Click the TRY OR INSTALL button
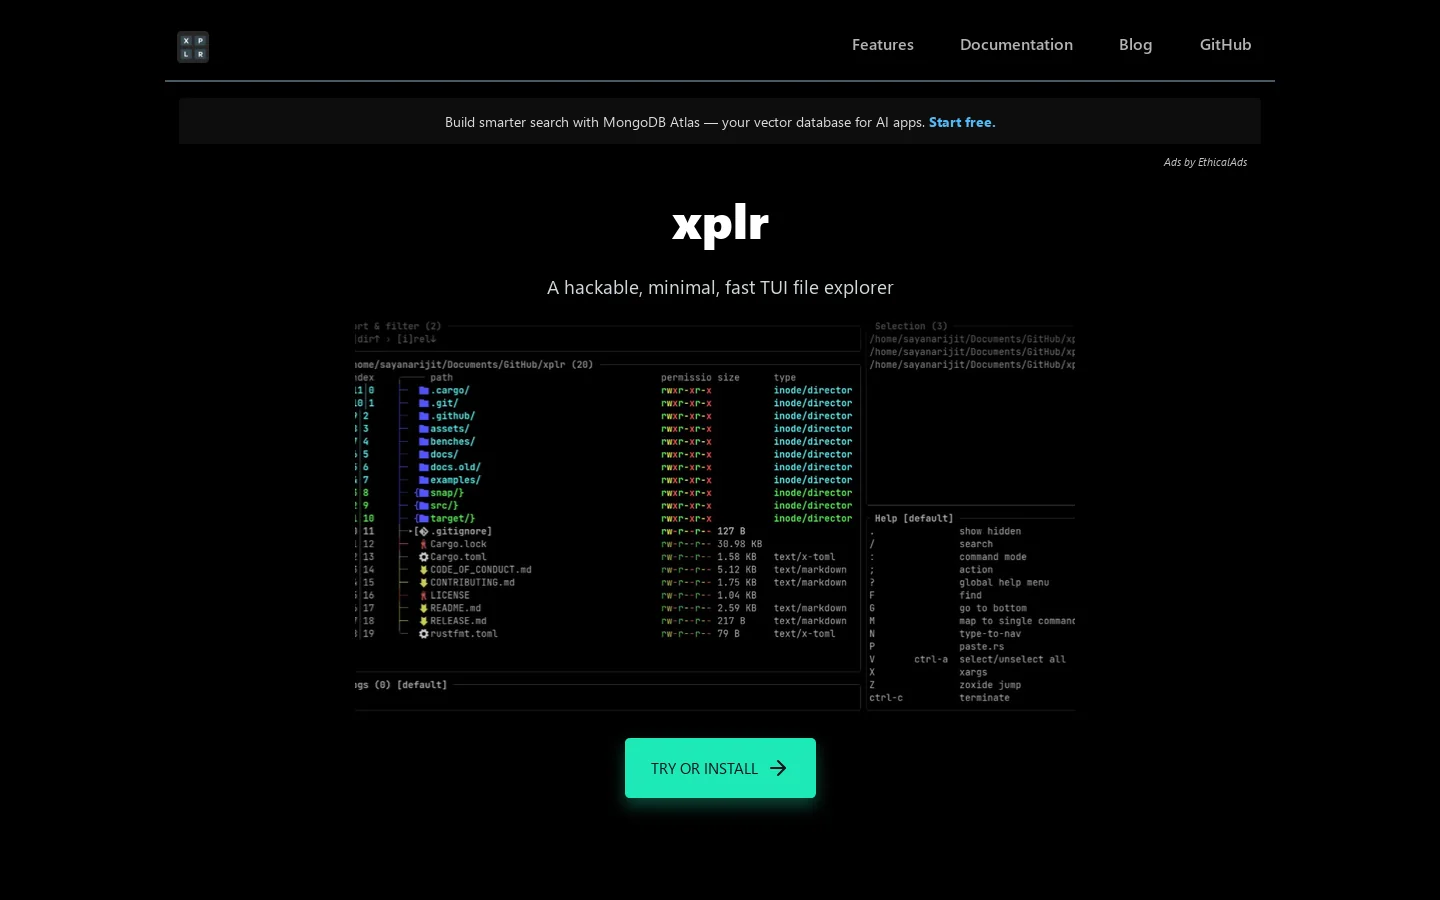Image resolution: width=1440 pixels, height=900 pixels. 720,768
